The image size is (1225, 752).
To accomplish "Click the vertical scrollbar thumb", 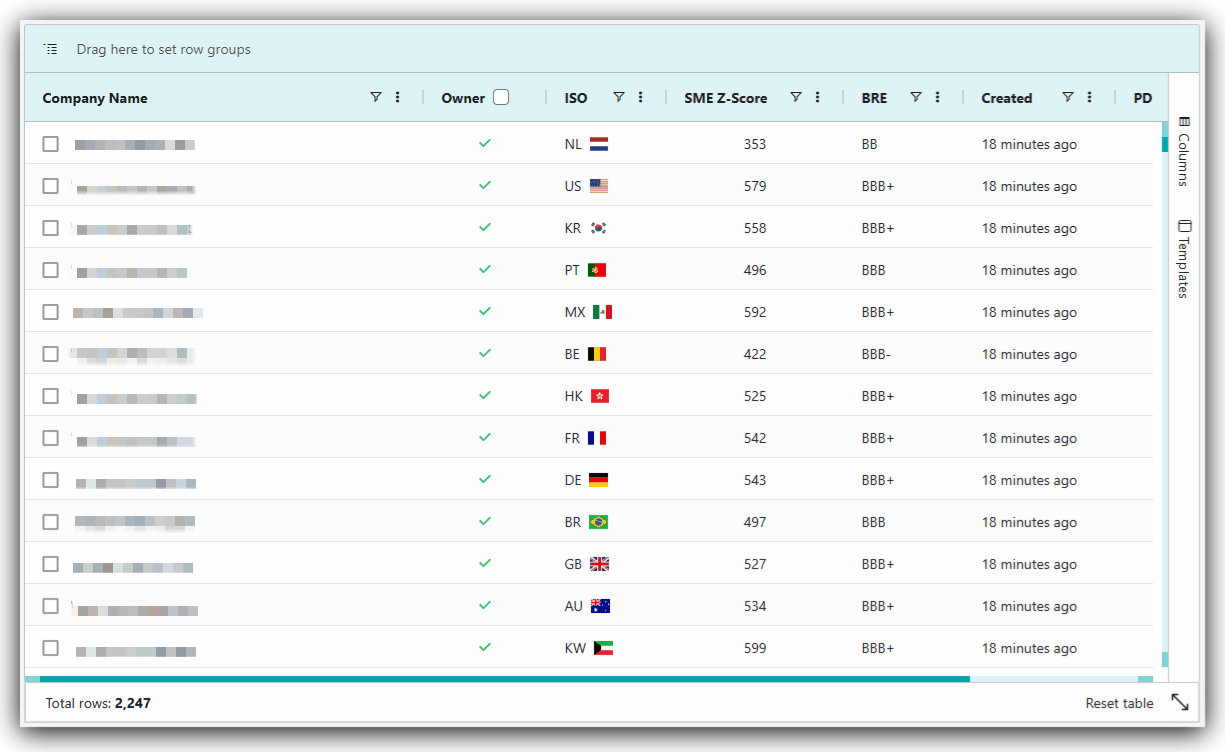I will (1164, 143).
